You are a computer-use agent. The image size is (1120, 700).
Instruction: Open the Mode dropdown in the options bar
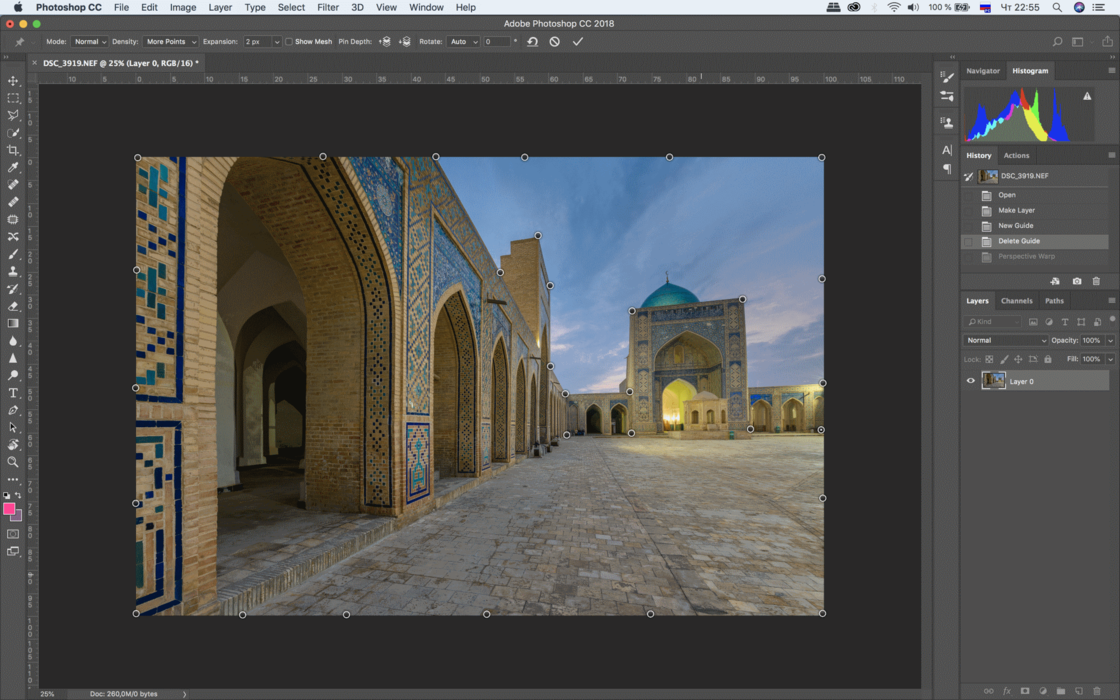(89, 41)
